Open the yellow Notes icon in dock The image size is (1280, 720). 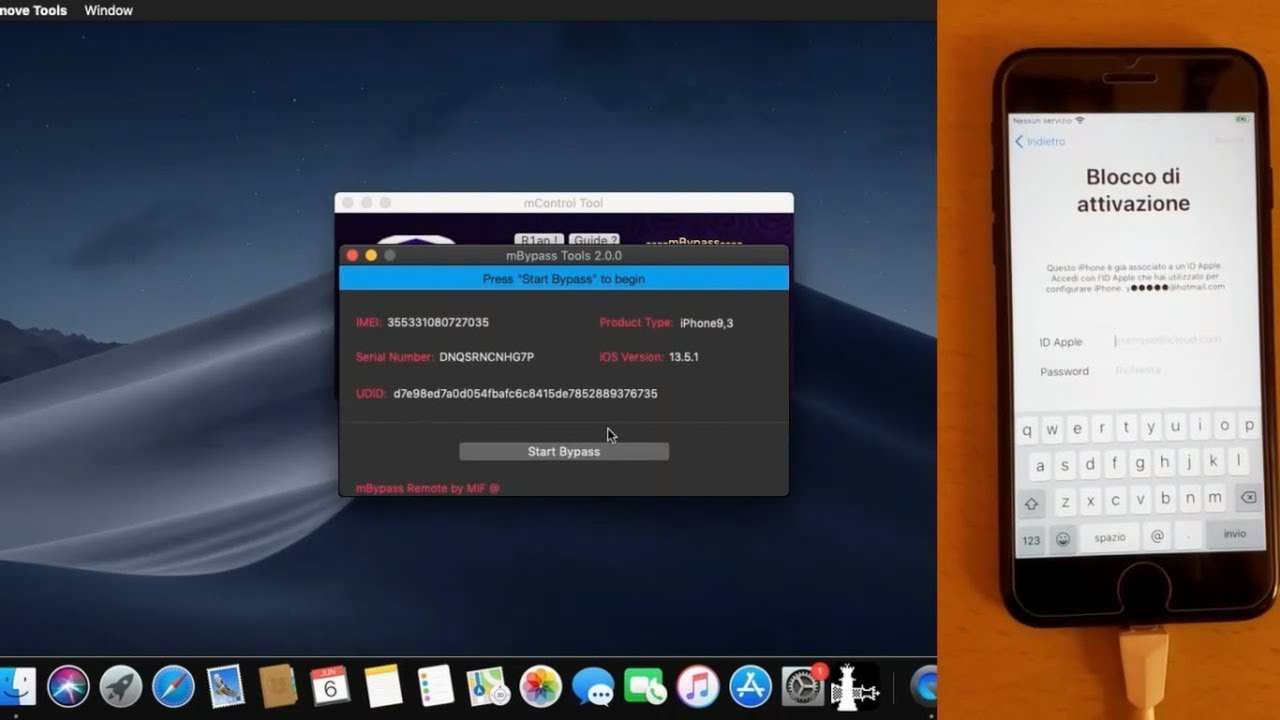(383, 687)
